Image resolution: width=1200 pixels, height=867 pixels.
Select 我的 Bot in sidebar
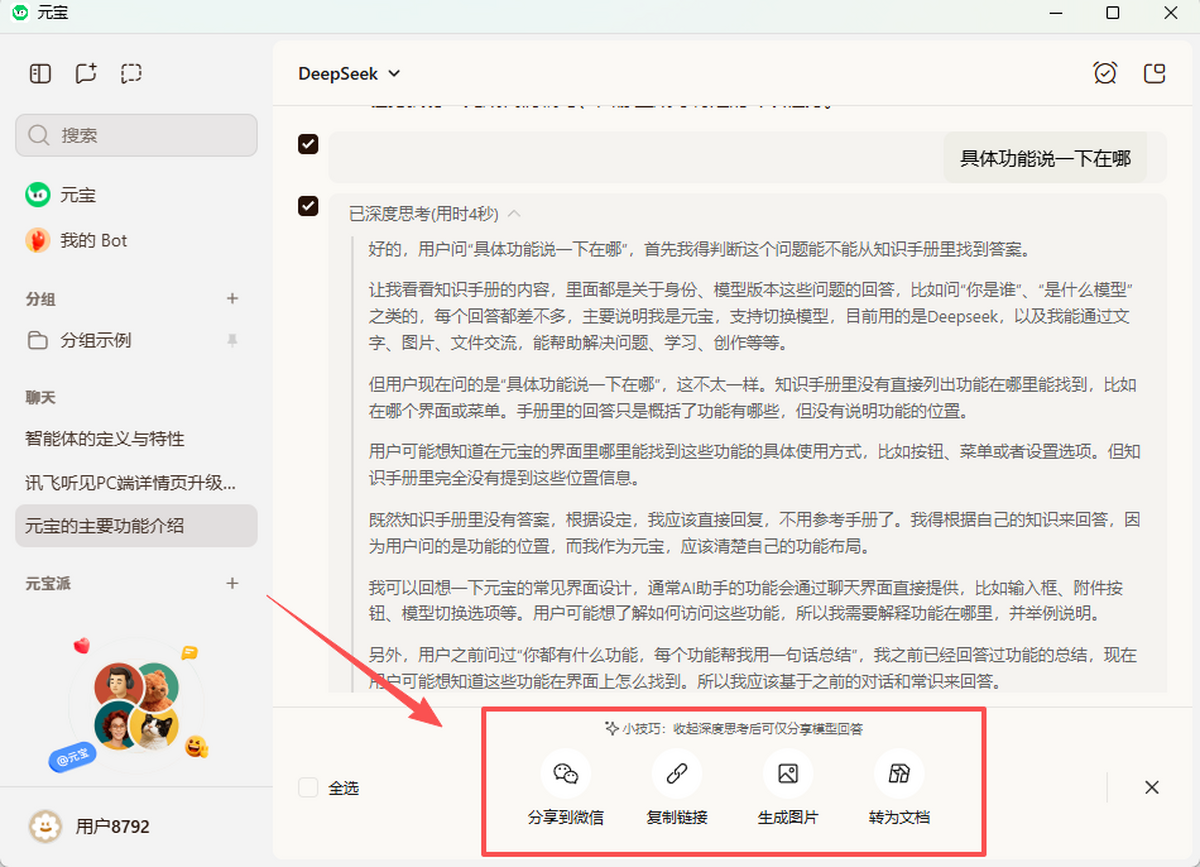94,240
